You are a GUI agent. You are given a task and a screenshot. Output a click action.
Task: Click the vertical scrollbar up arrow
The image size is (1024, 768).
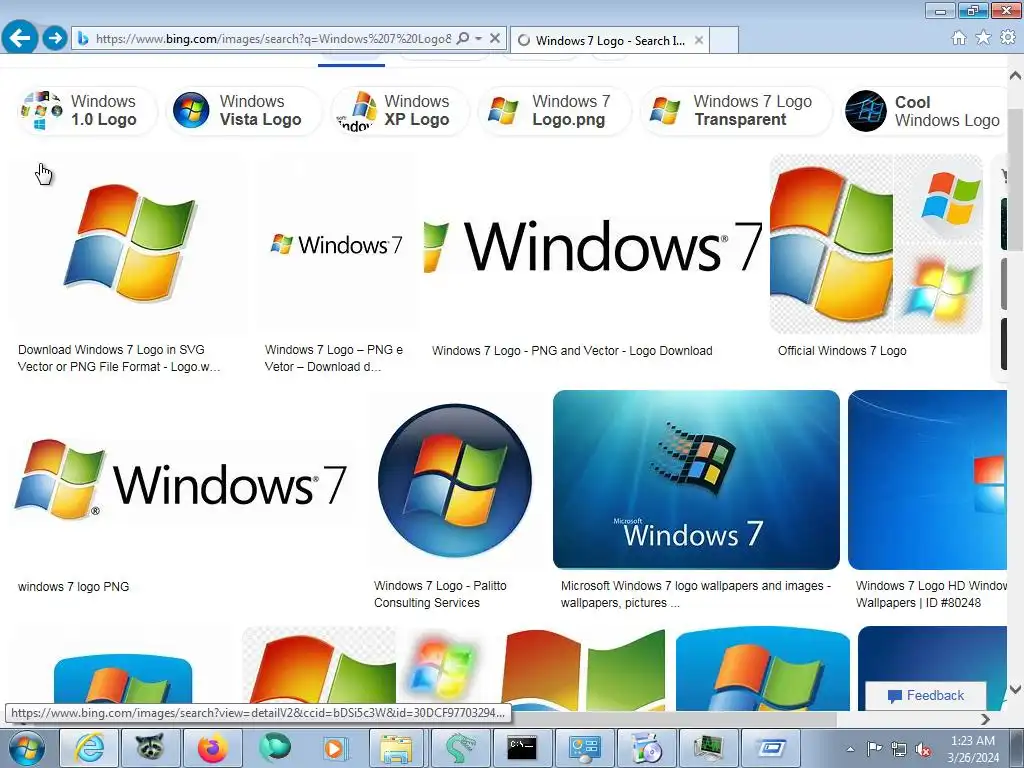coord(1016,76)
